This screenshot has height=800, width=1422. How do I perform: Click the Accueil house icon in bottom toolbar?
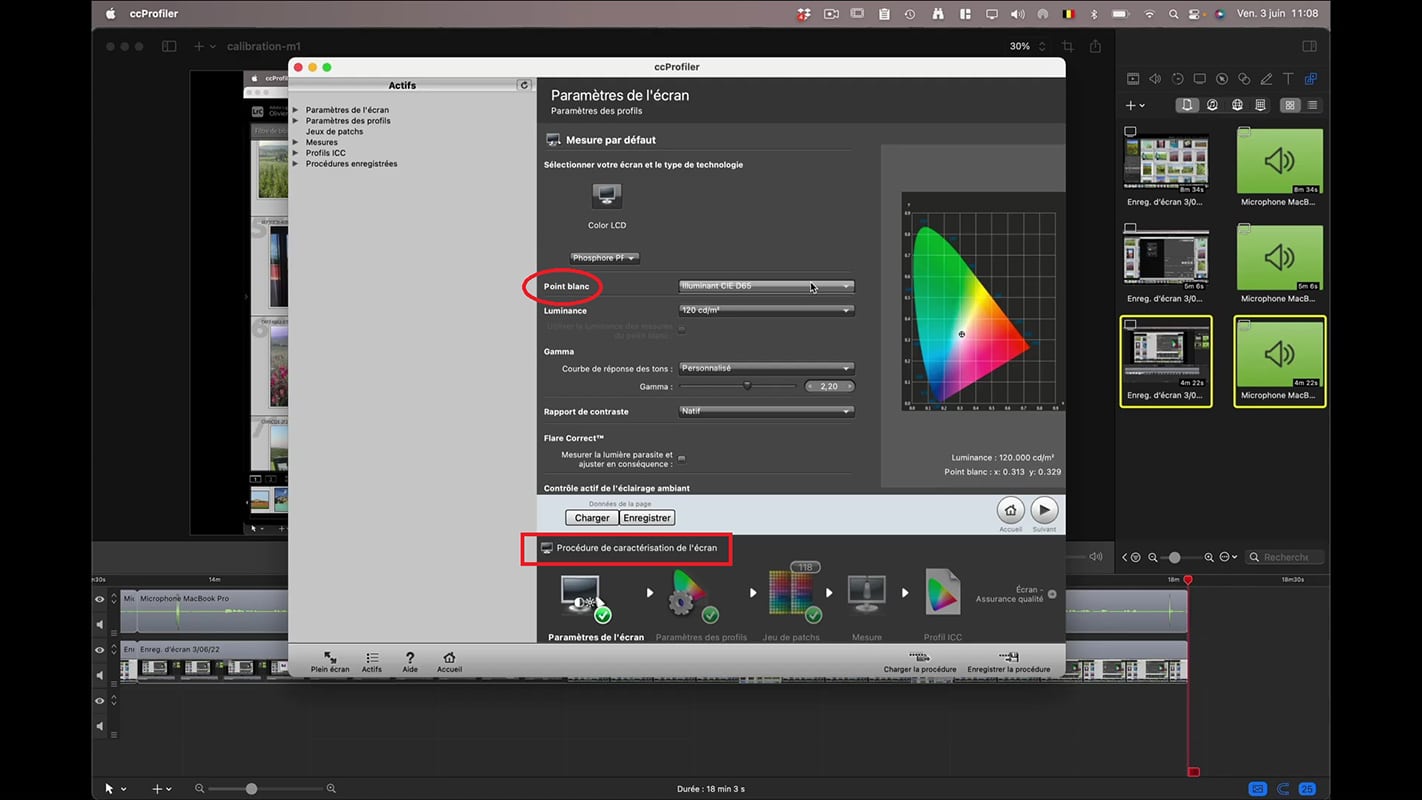[449, 662]
